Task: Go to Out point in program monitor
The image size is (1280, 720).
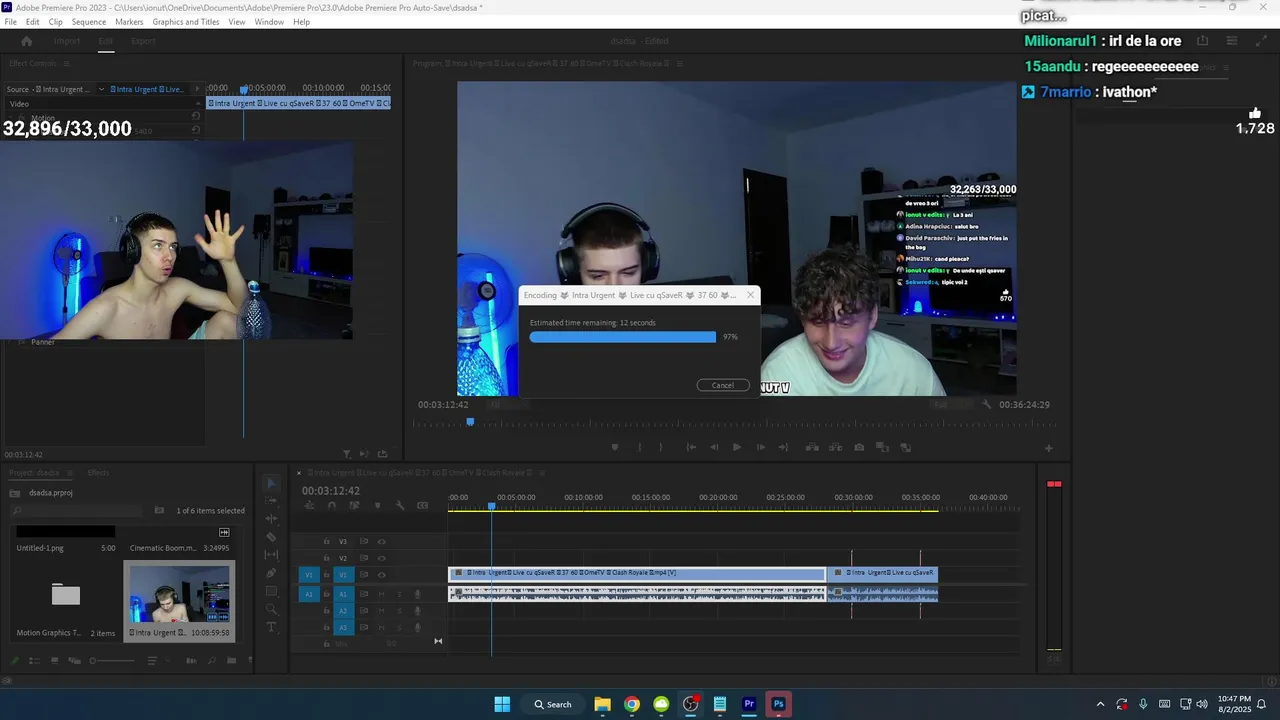Action: [783, 447]
